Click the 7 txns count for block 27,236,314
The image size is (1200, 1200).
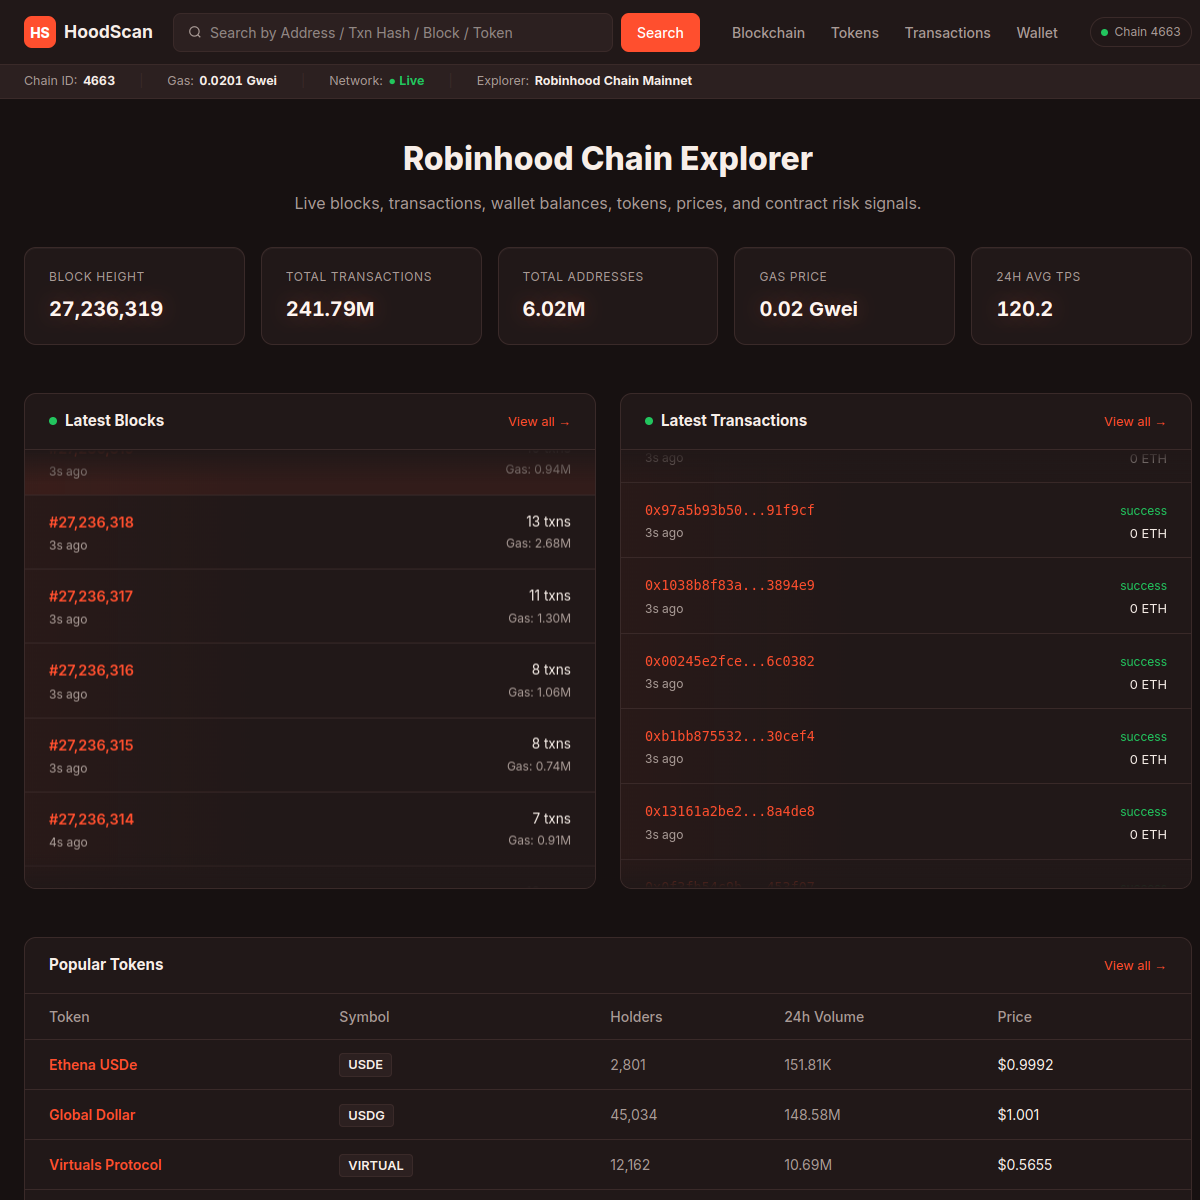(x=551, y=818)
